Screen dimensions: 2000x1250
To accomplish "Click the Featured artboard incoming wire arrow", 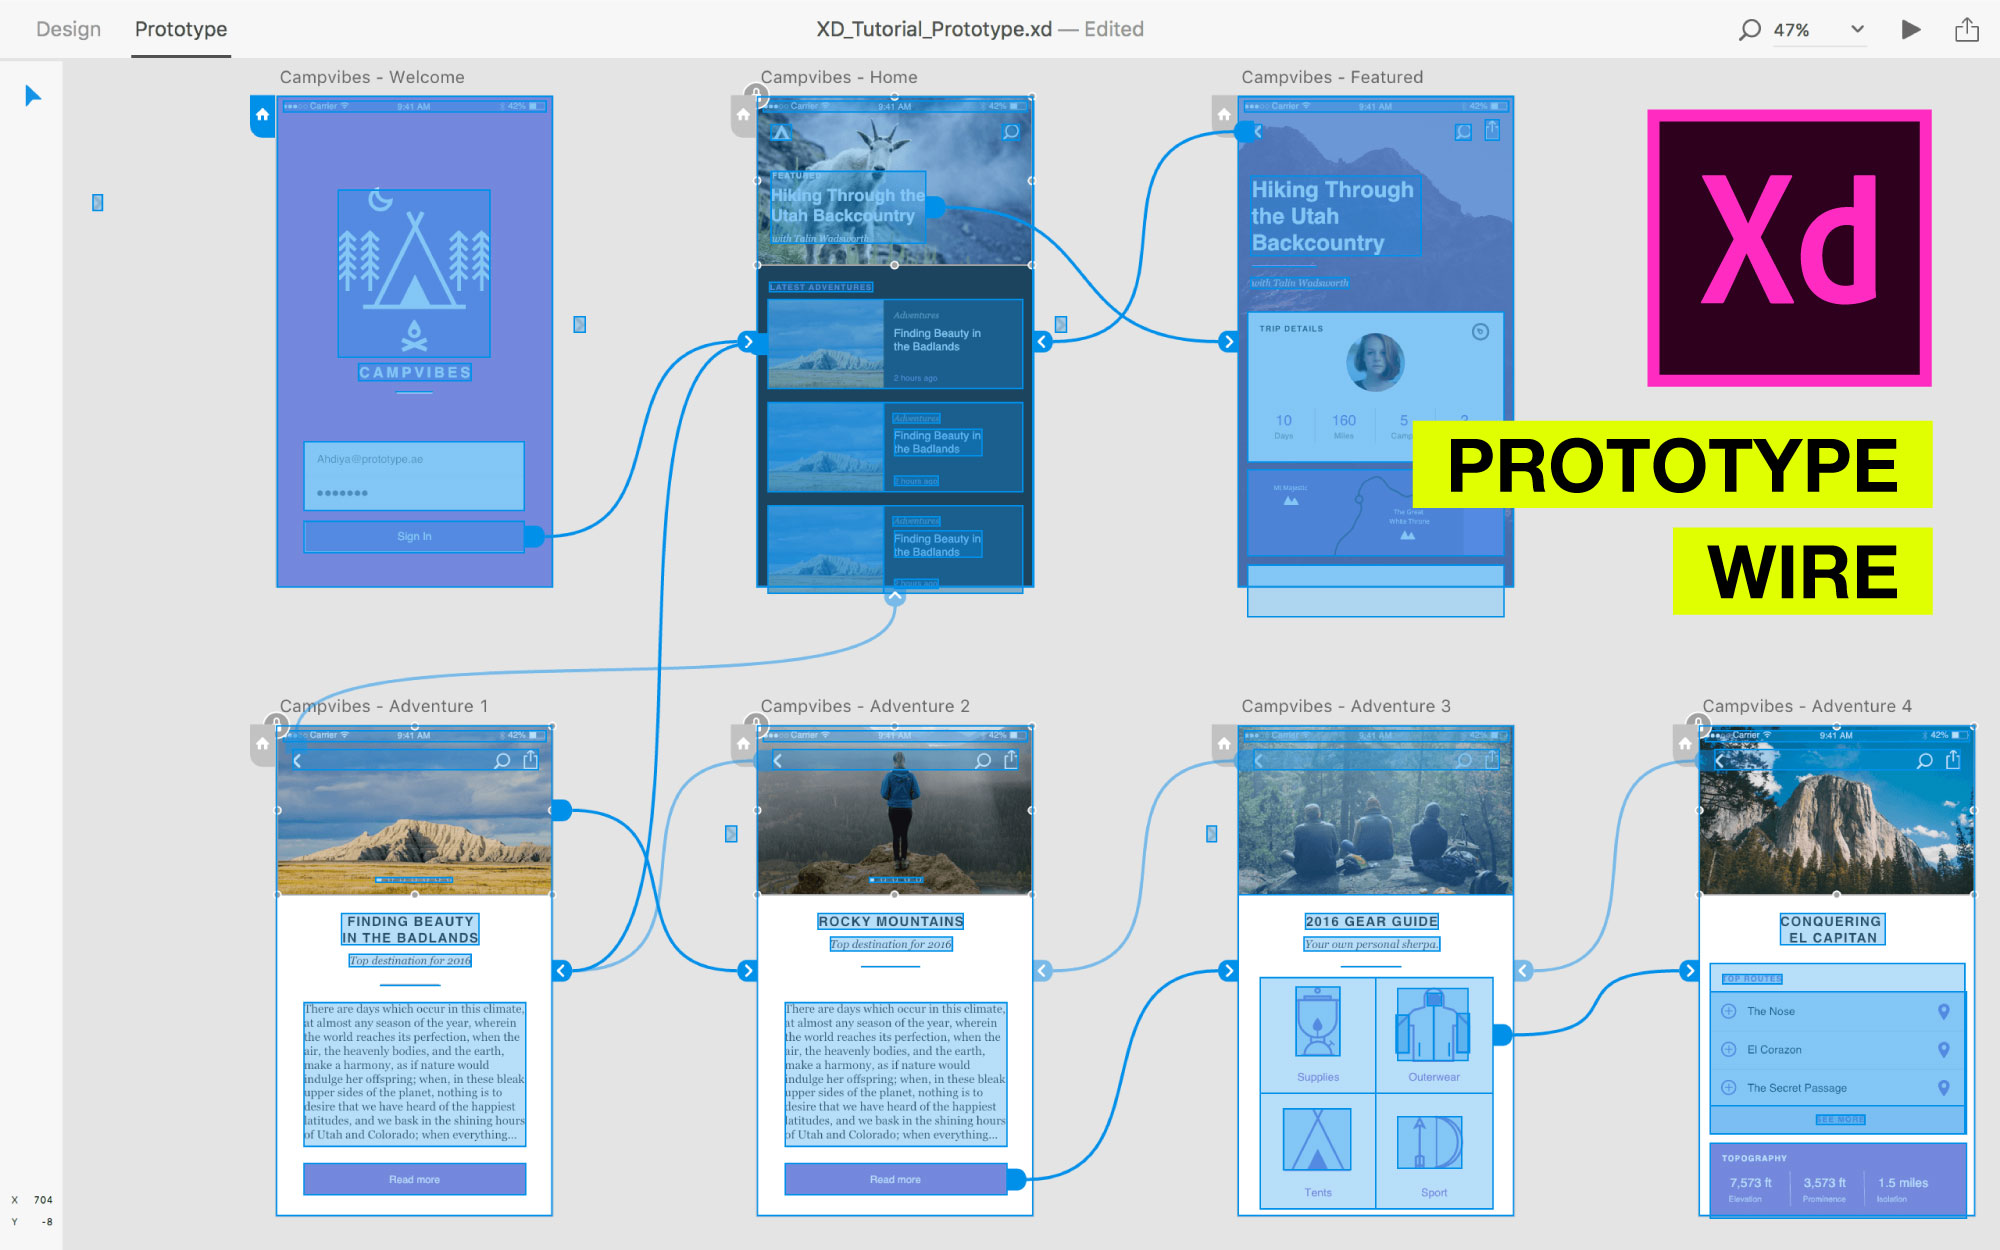I will coord(1229,342).
